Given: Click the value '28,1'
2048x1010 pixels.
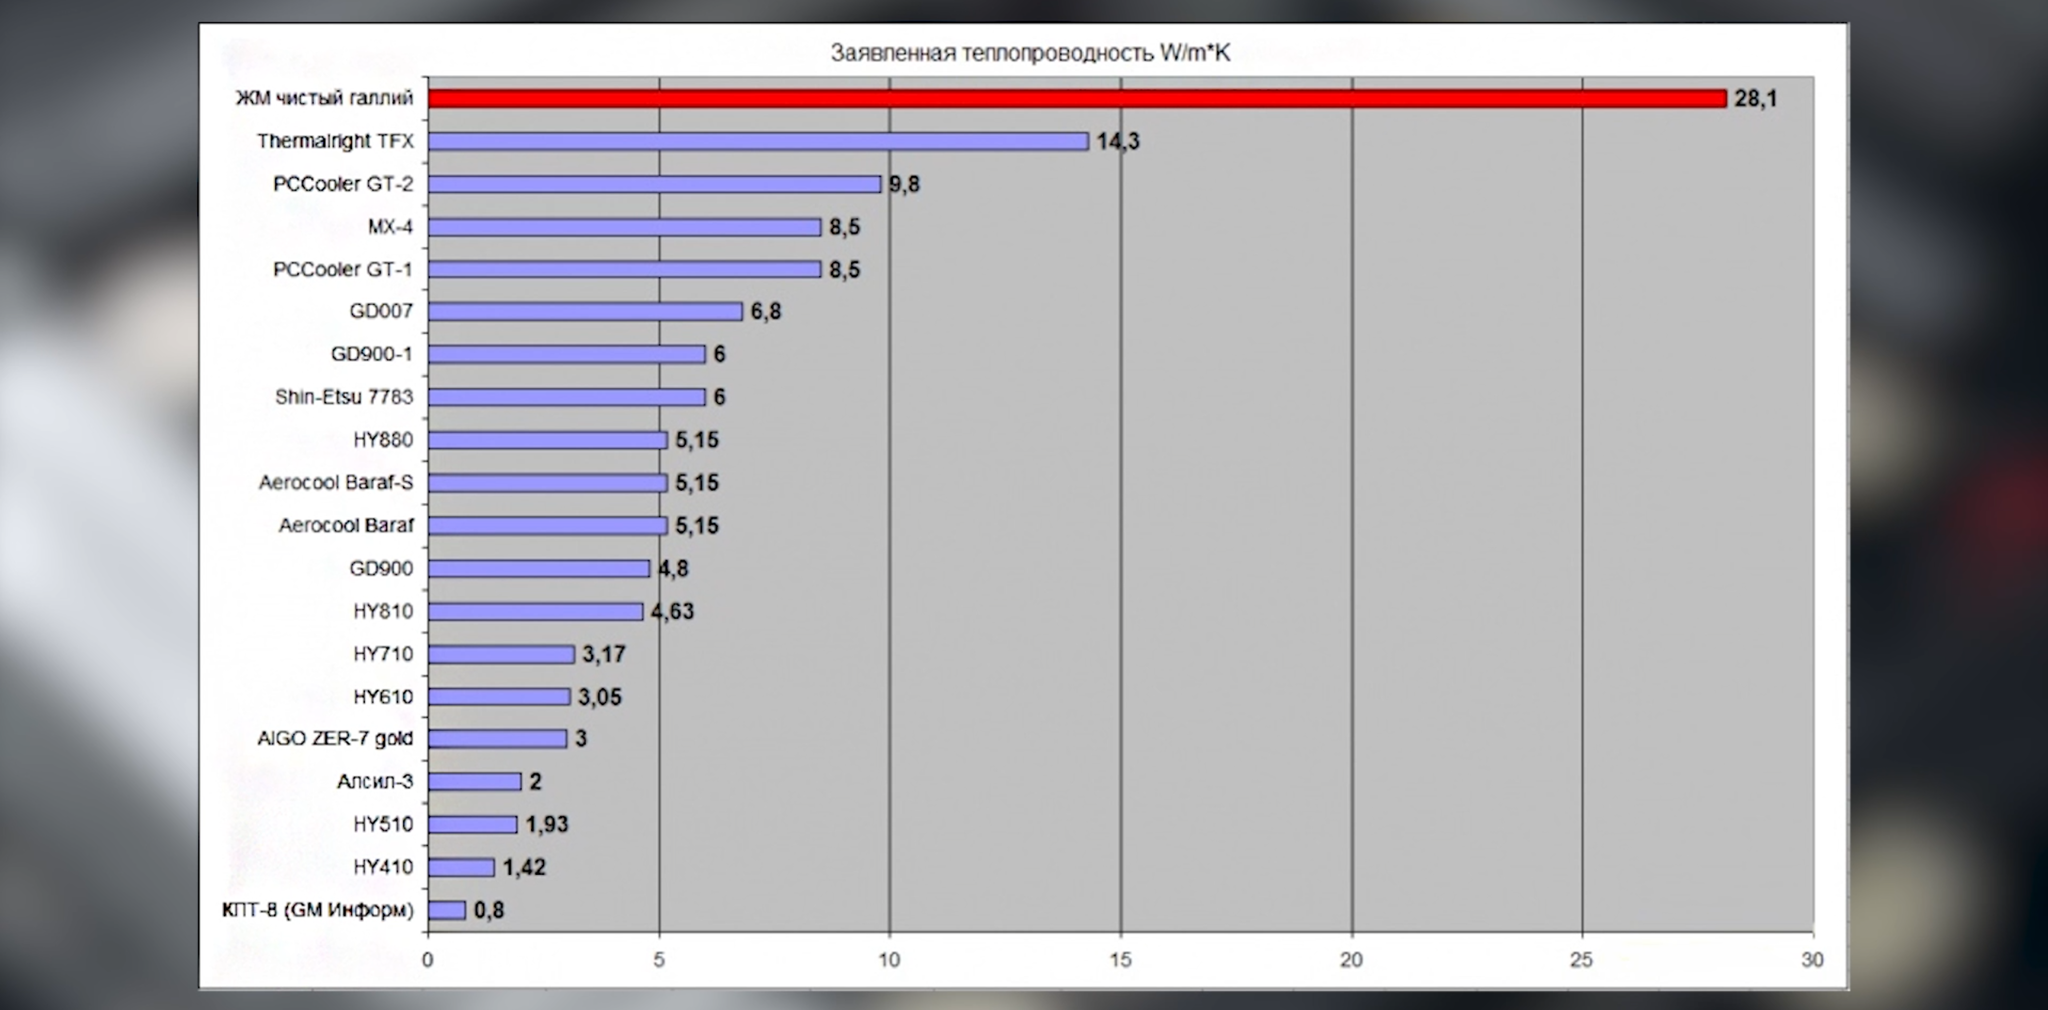Looking at the screenshot, I should 1756,98.
